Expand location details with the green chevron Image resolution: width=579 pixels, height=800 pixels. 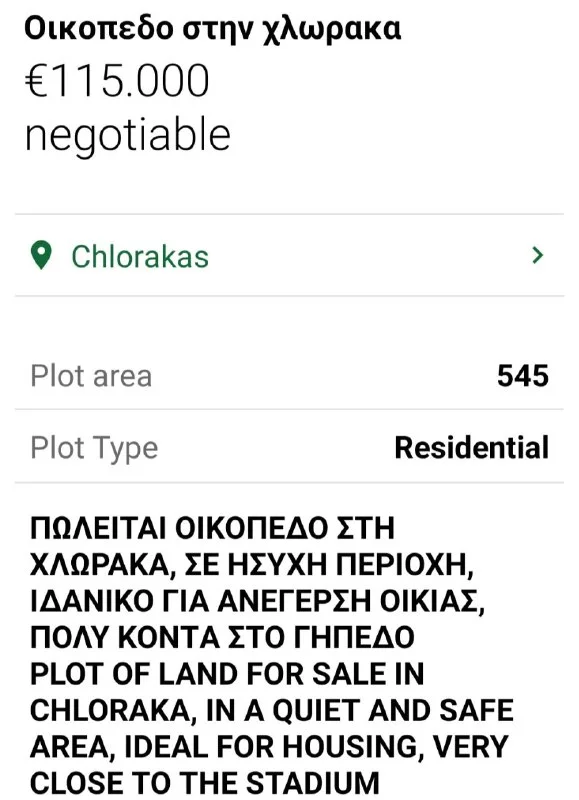(537, 255)
